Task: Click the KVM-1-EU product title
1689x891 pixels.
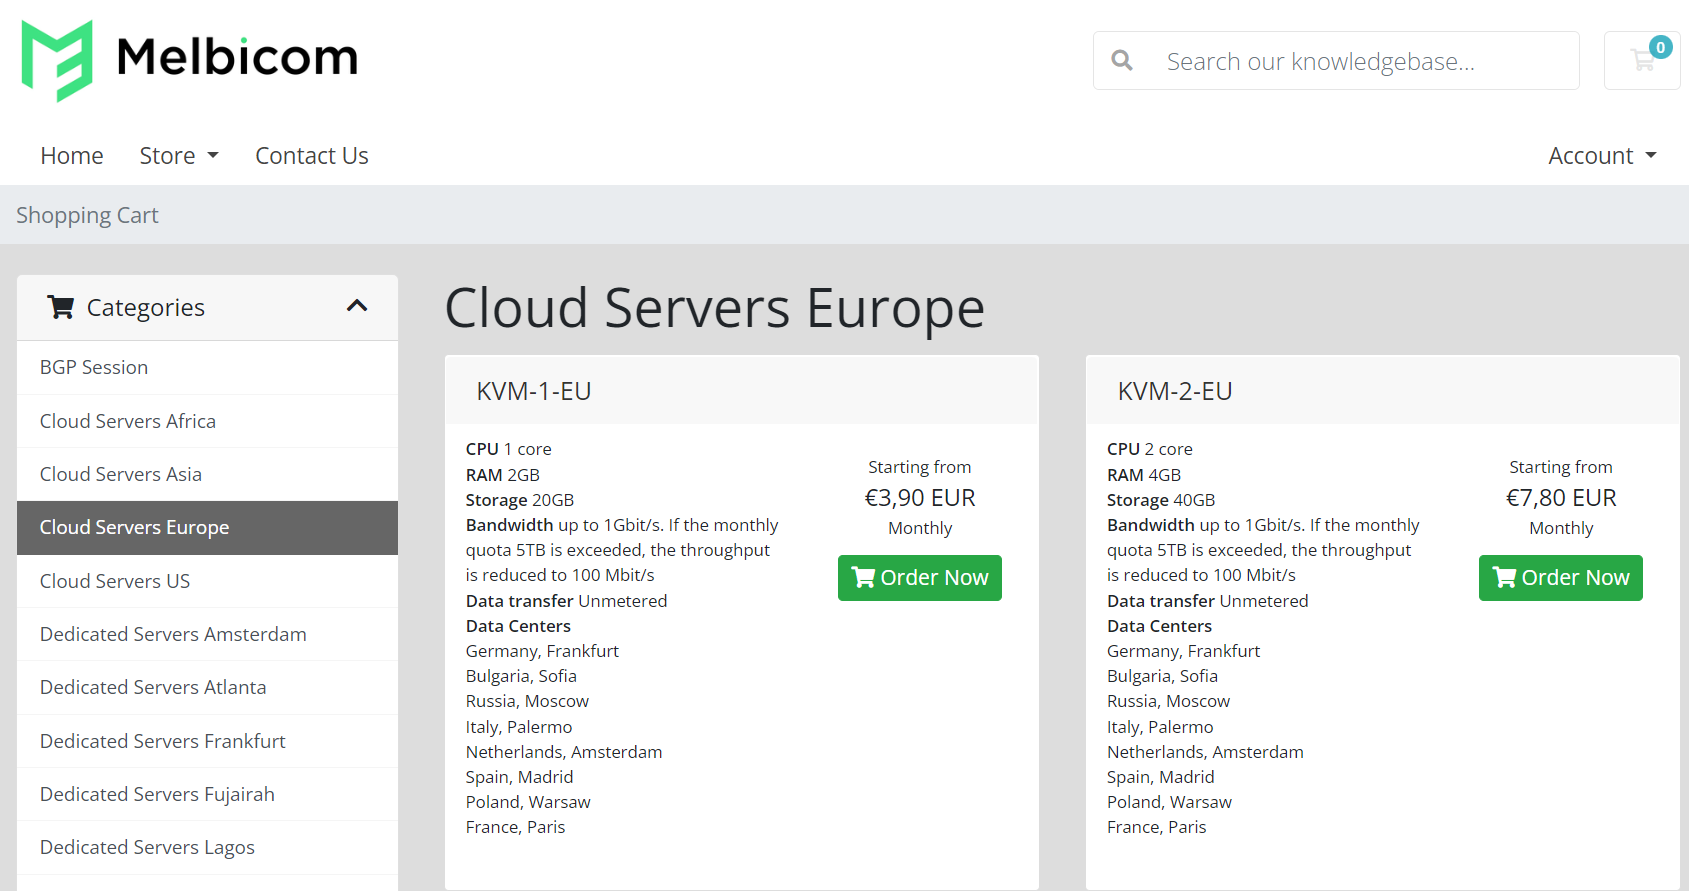Action: click(534, 391)
